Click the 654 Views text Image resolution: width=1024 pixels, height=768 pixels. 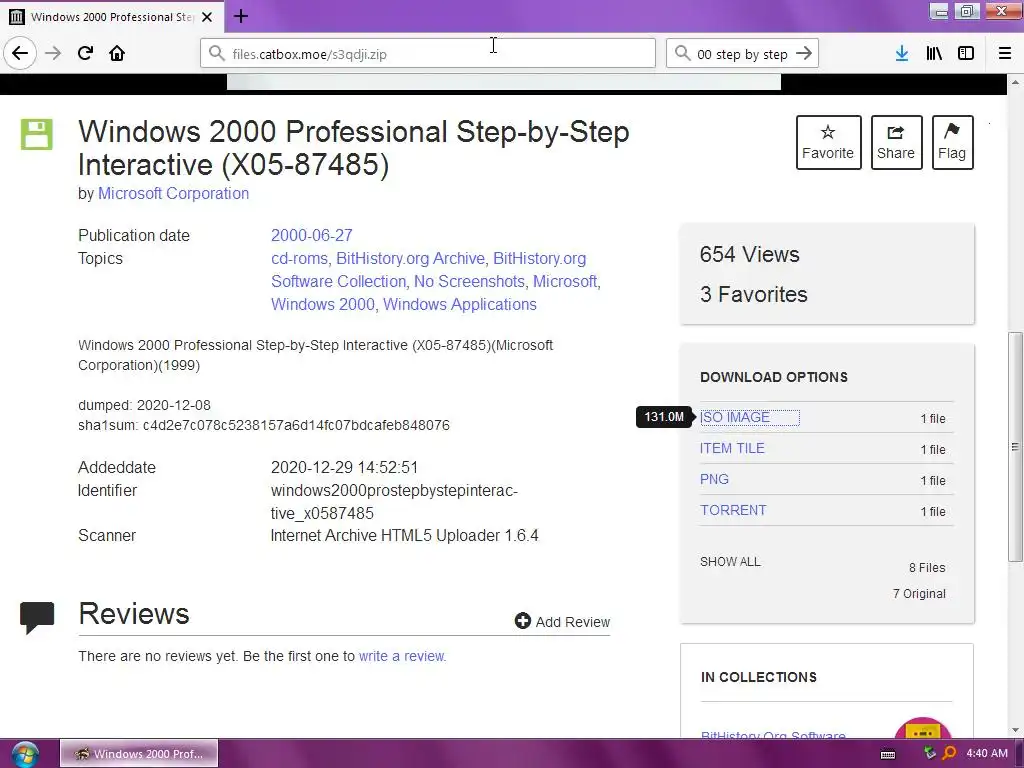pyautogui.click(x=750, y=255)
